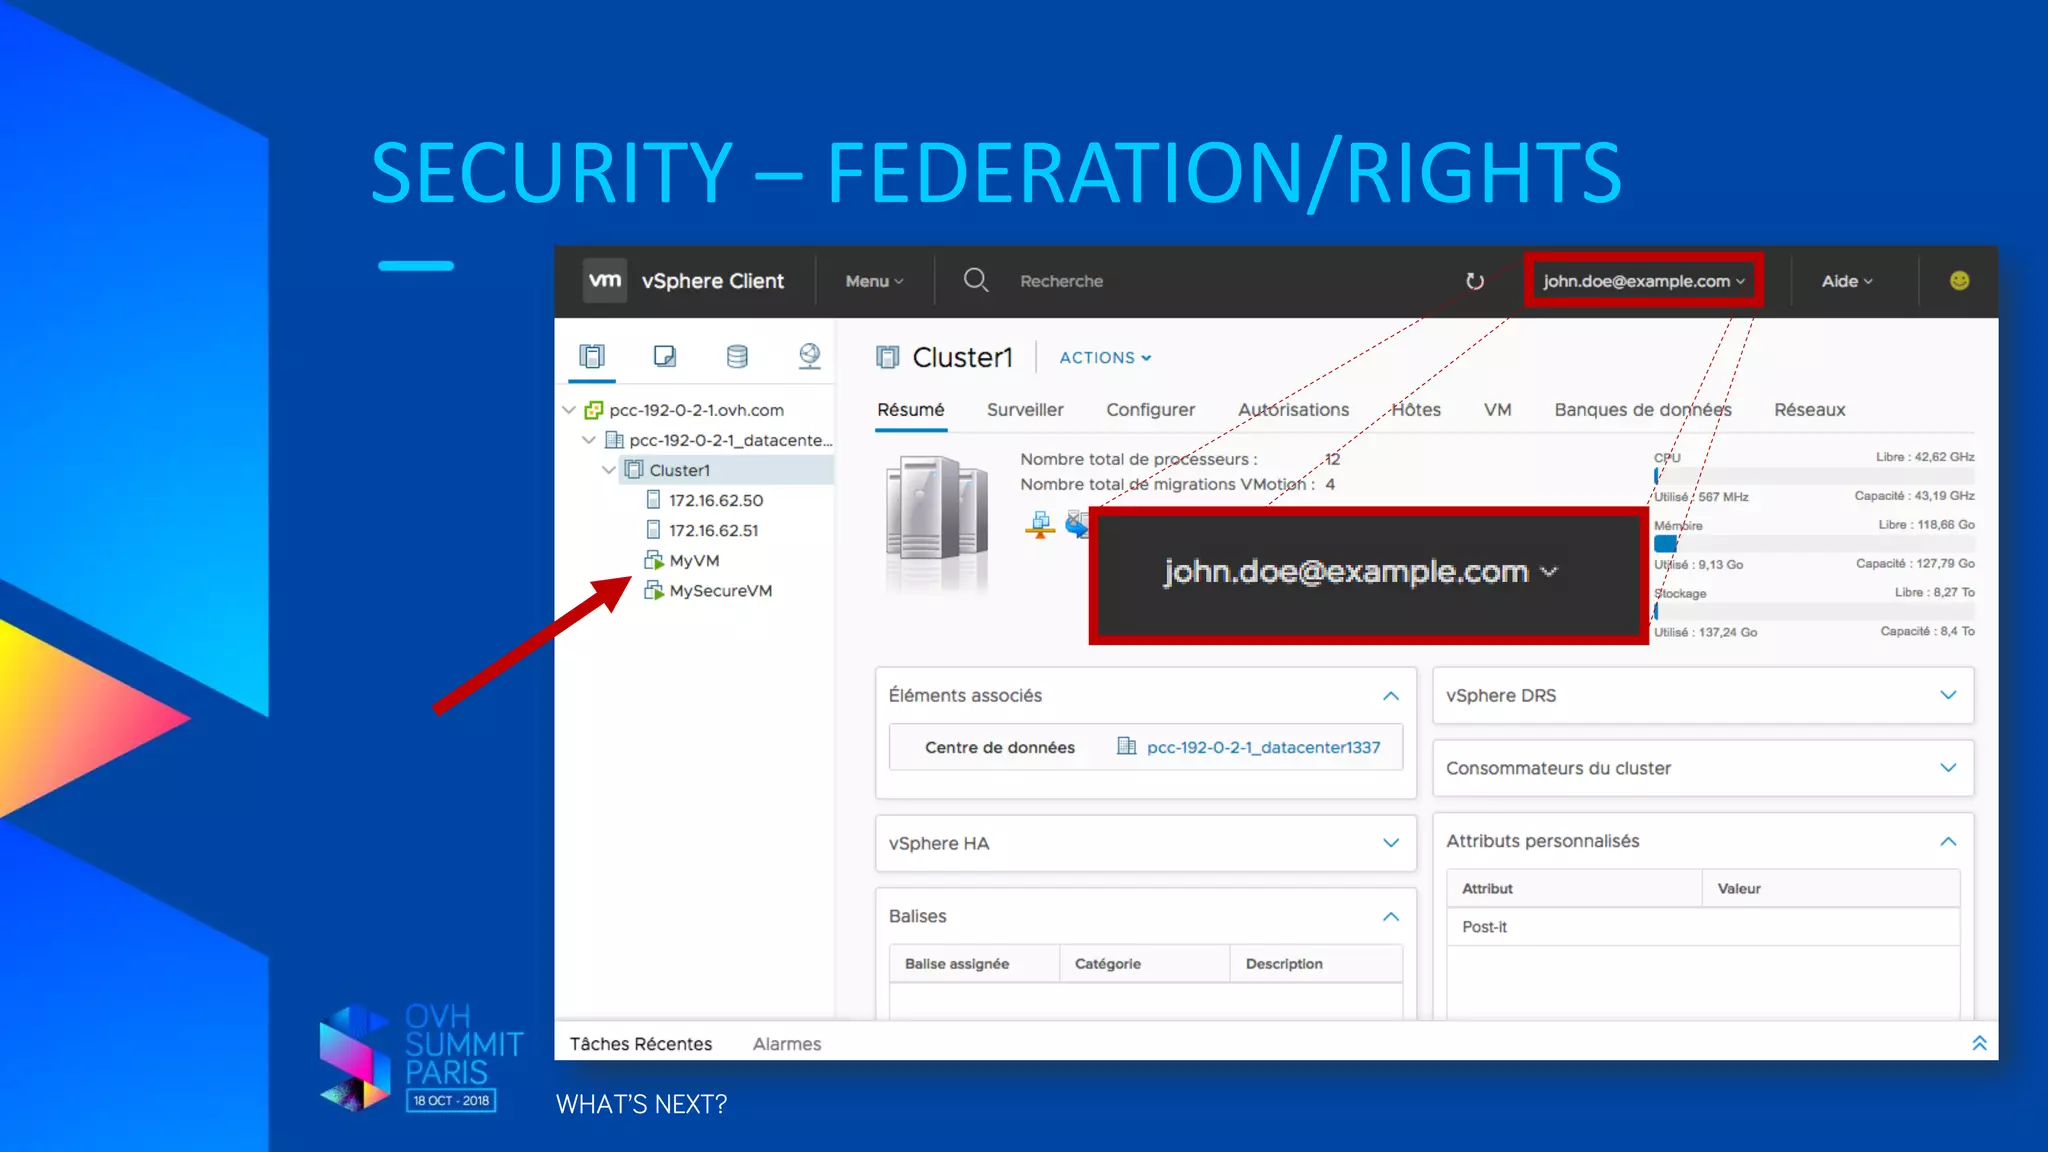2048x1152 pixels.
Task: Select host 172.16.62.50
Action: (716, 500)
